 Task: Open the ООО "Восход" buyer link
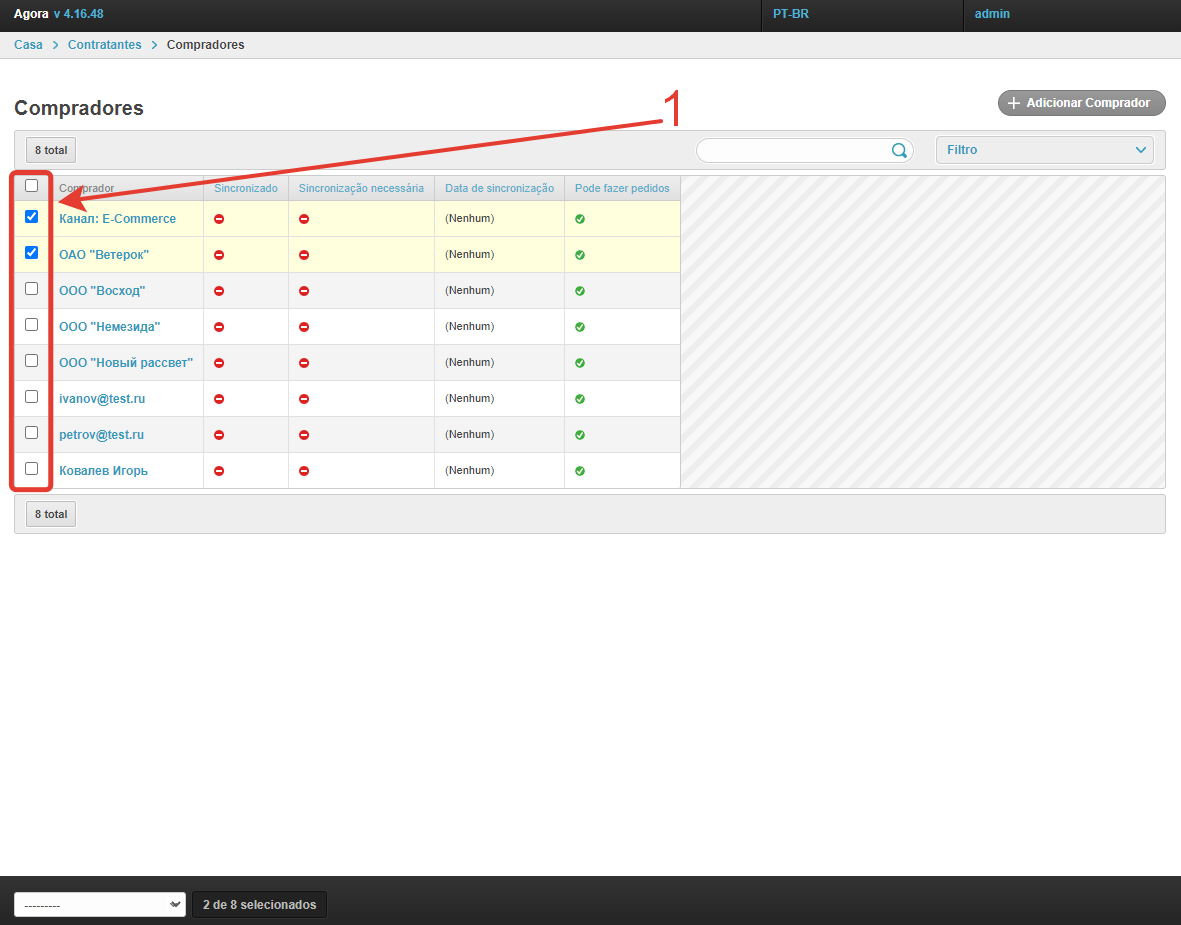[102, 291]
